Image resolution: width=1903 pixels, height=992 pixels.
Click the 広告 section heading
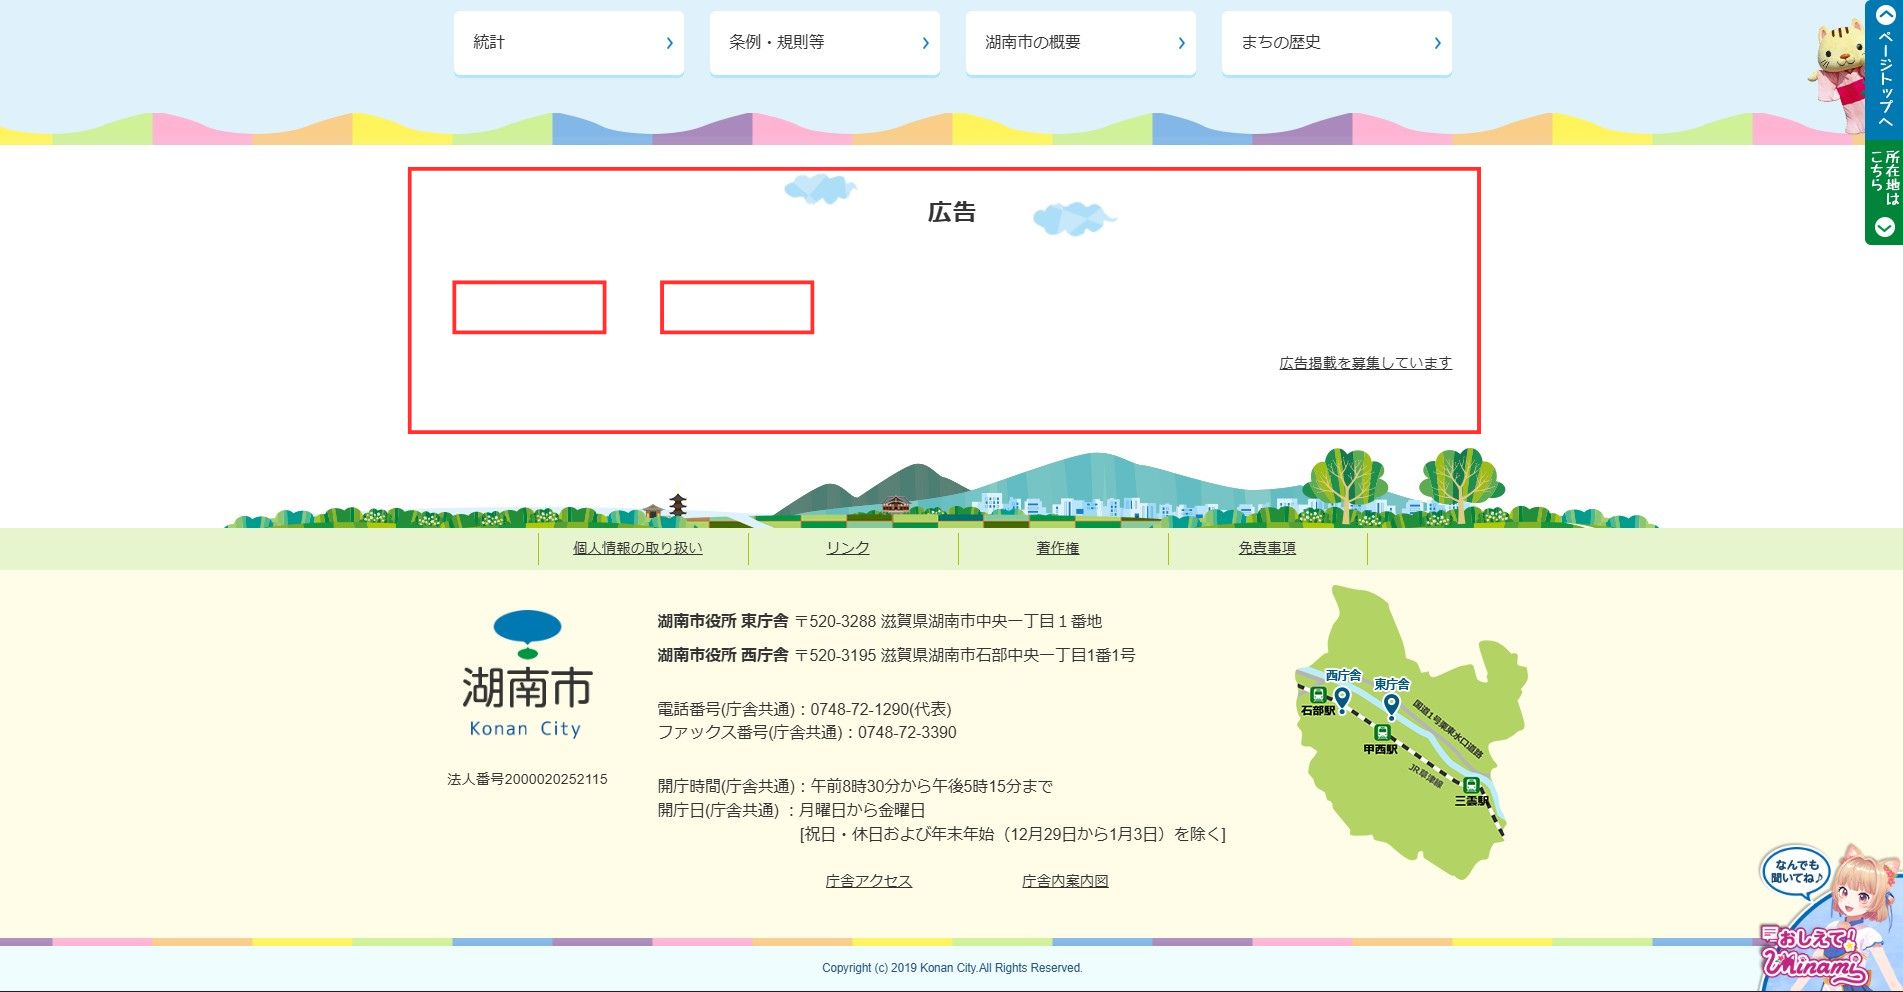951,212
